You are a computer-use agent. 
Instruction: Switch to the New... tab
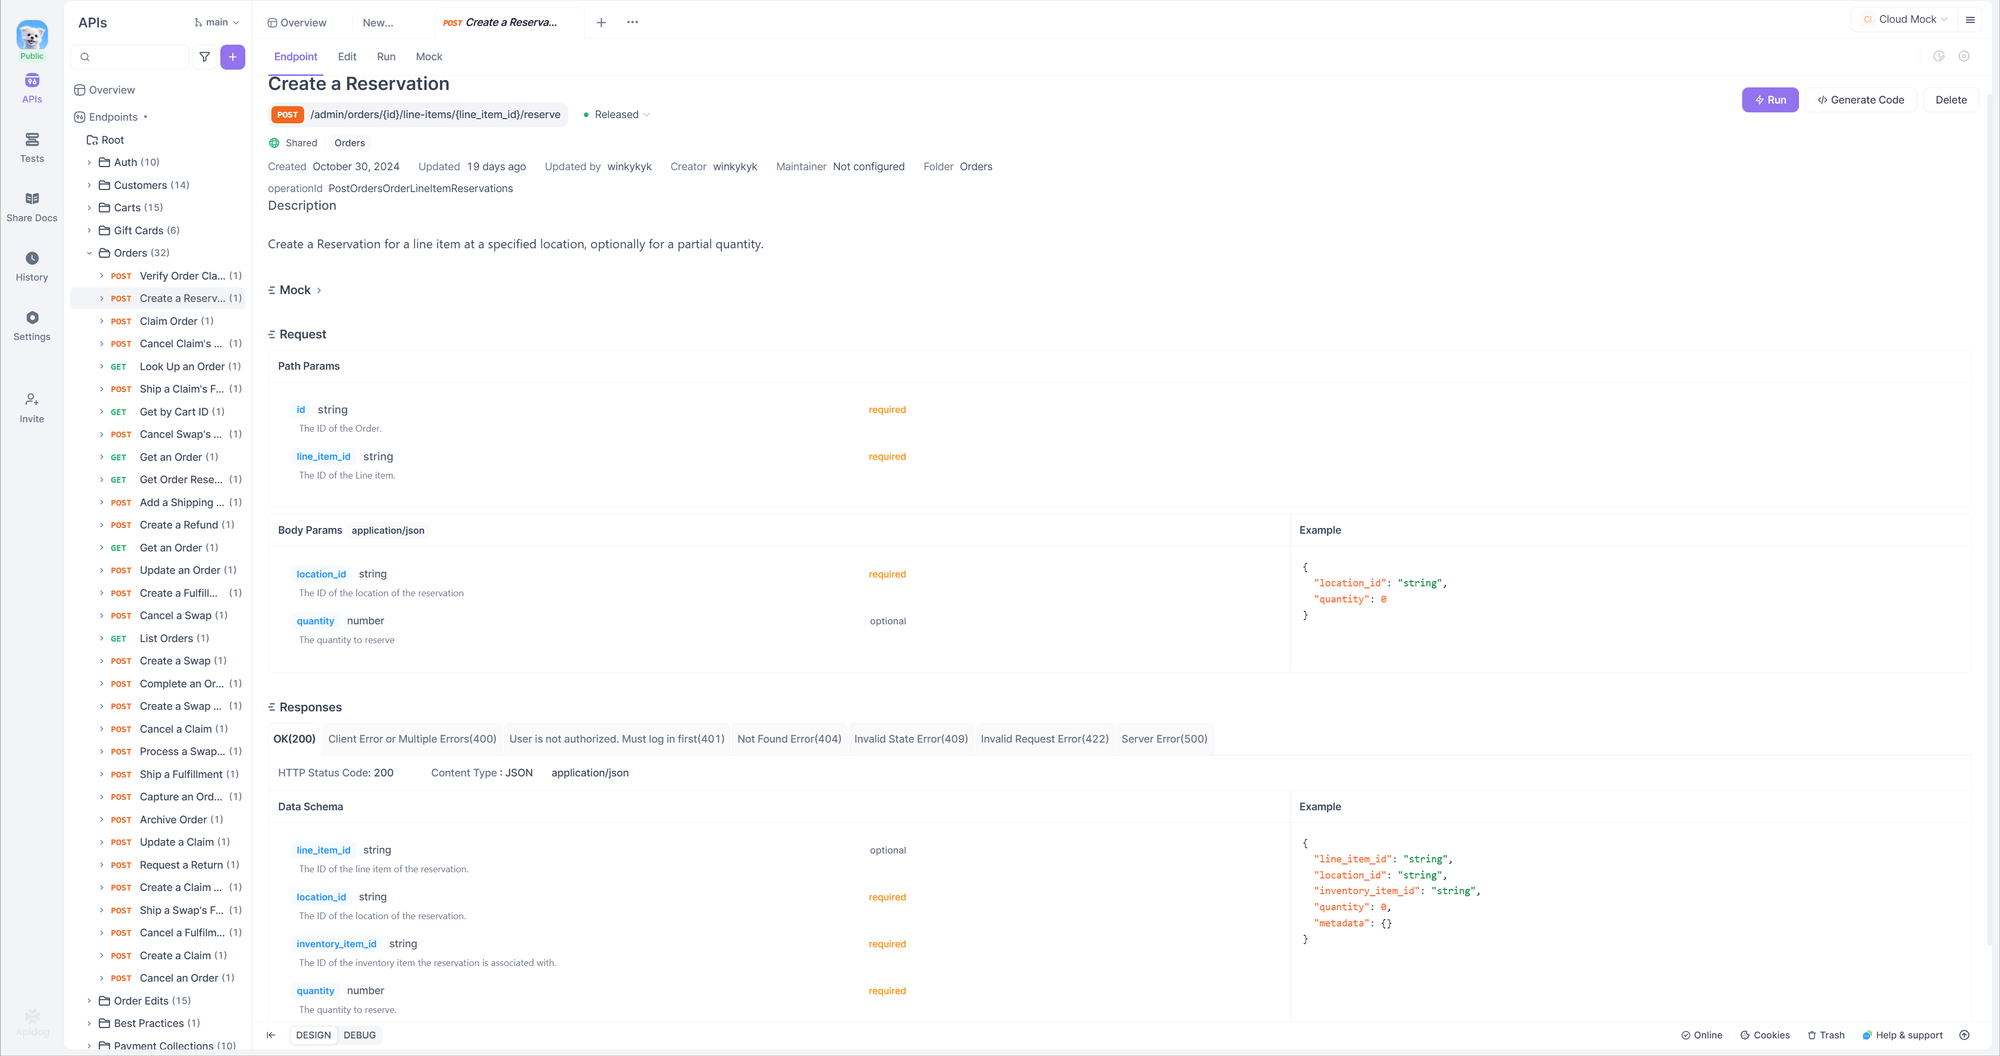[378, 22]
